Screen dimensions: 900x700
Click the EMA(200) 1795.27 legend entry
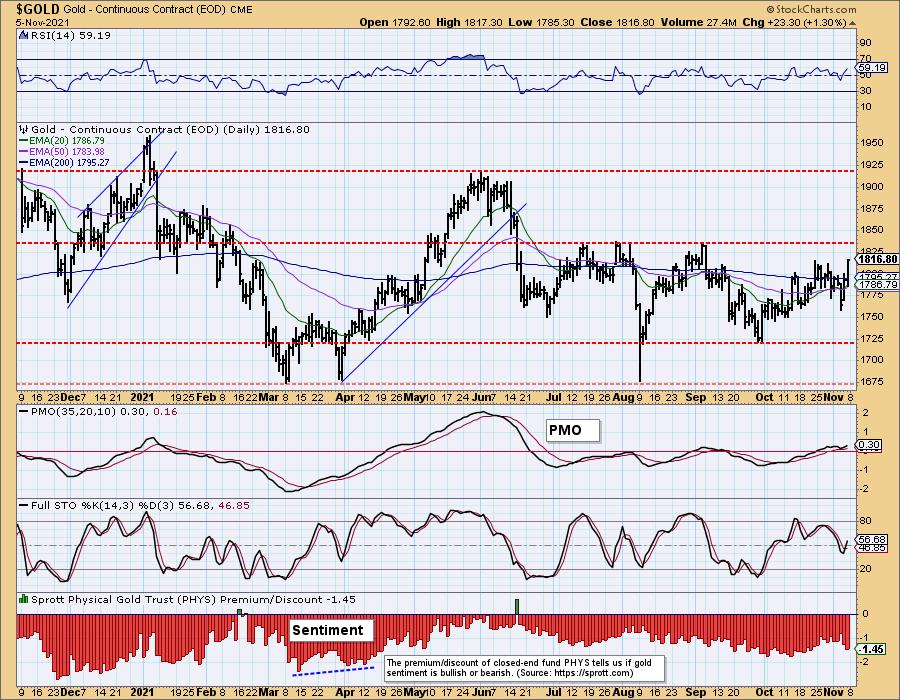coord(64,162)
